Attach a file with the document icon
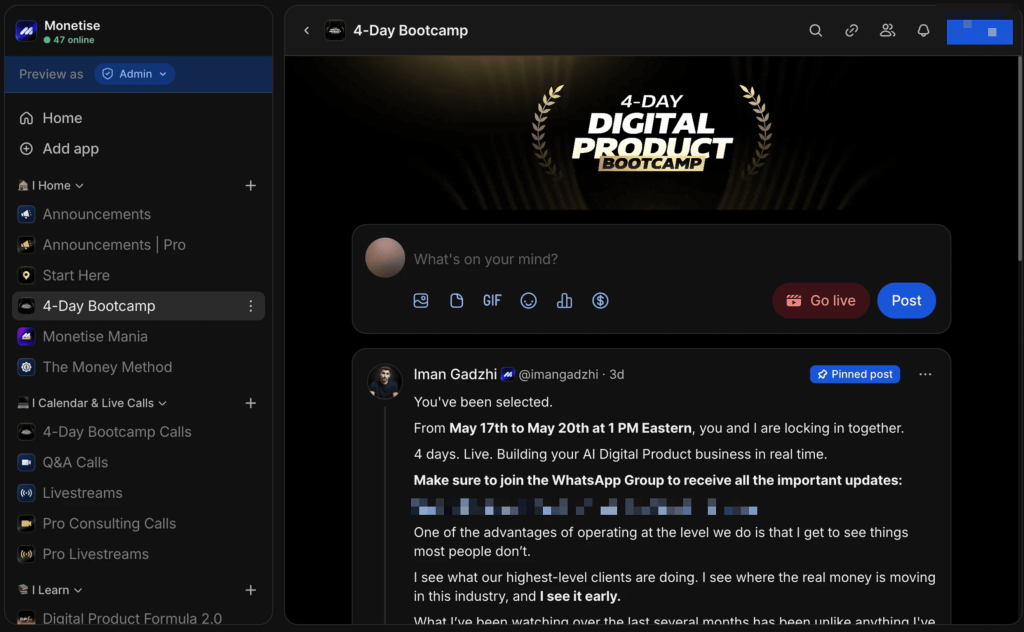Screen dimensions: 1024x632 click(456, 300)
